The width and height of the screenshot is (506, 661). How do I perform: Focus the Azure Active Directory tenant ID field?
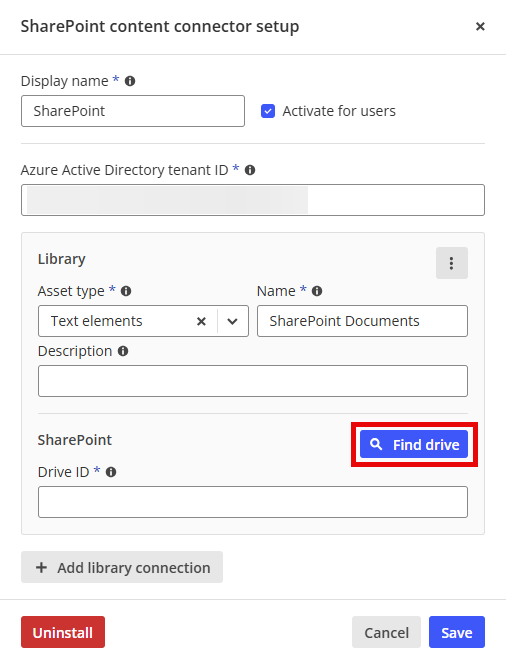[x=253, y=200]
